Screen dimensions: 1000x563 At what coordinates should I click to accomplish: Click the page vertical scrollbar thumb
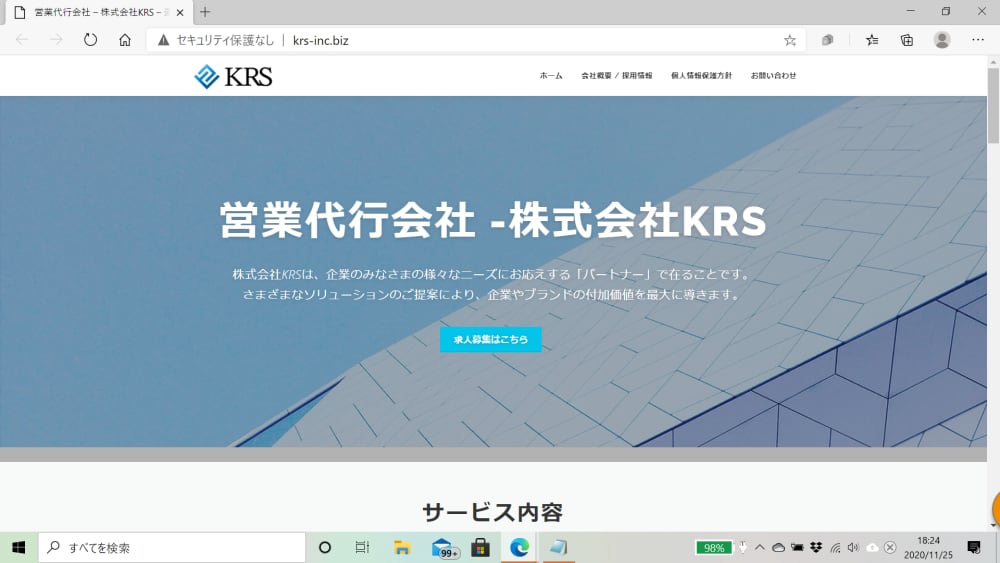993,105
